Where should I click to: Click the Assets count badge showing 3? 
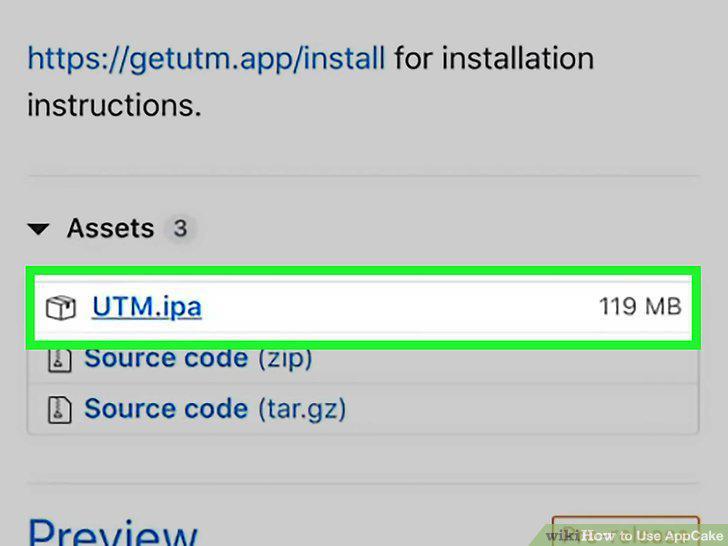[x=180, y=228]
